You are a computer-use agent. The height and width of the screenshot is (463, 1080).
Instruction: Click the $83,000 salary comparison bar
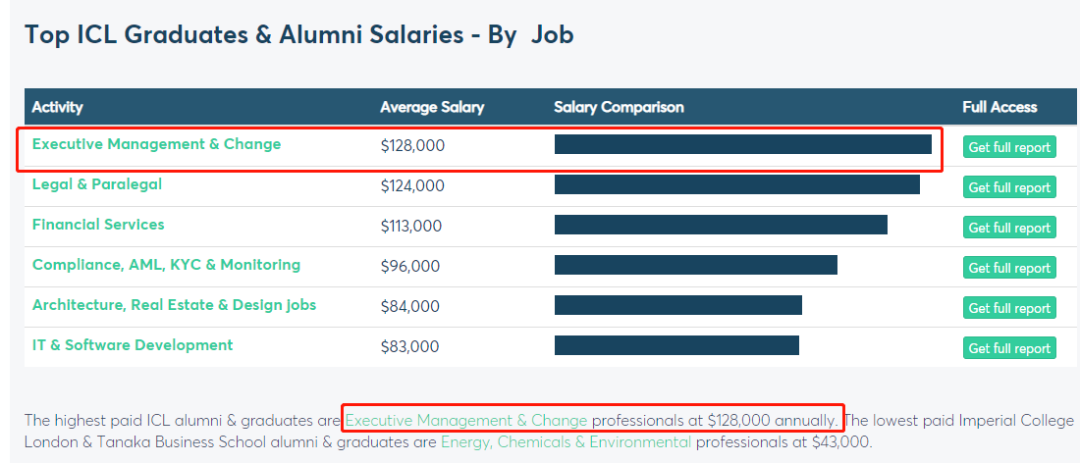point(677,345)
